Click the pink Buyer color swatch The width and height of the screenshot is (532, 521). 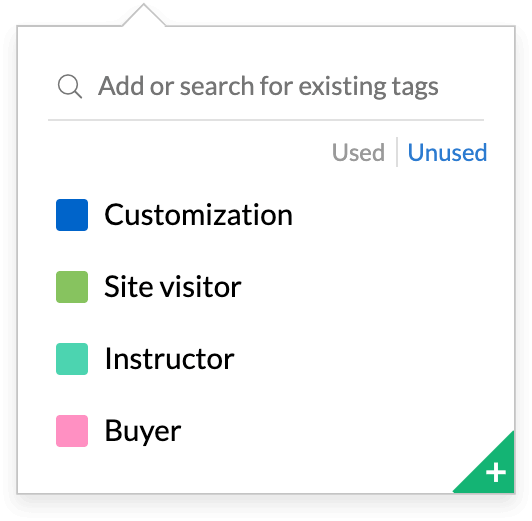[x=72, y=431]
